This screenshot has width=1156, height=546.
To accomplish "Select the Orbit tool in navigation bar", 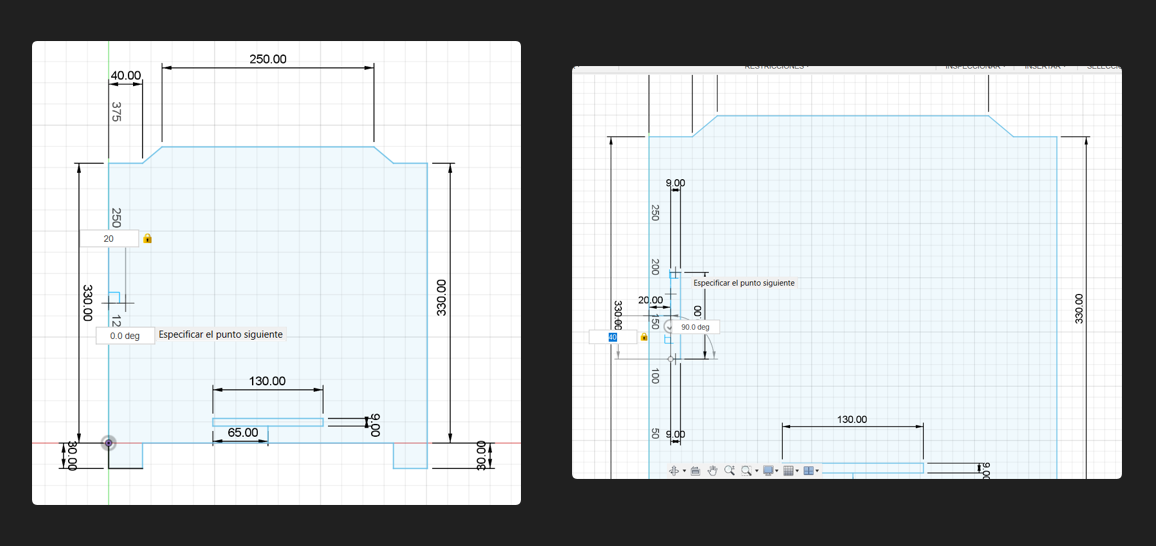I will coord(674,471).
